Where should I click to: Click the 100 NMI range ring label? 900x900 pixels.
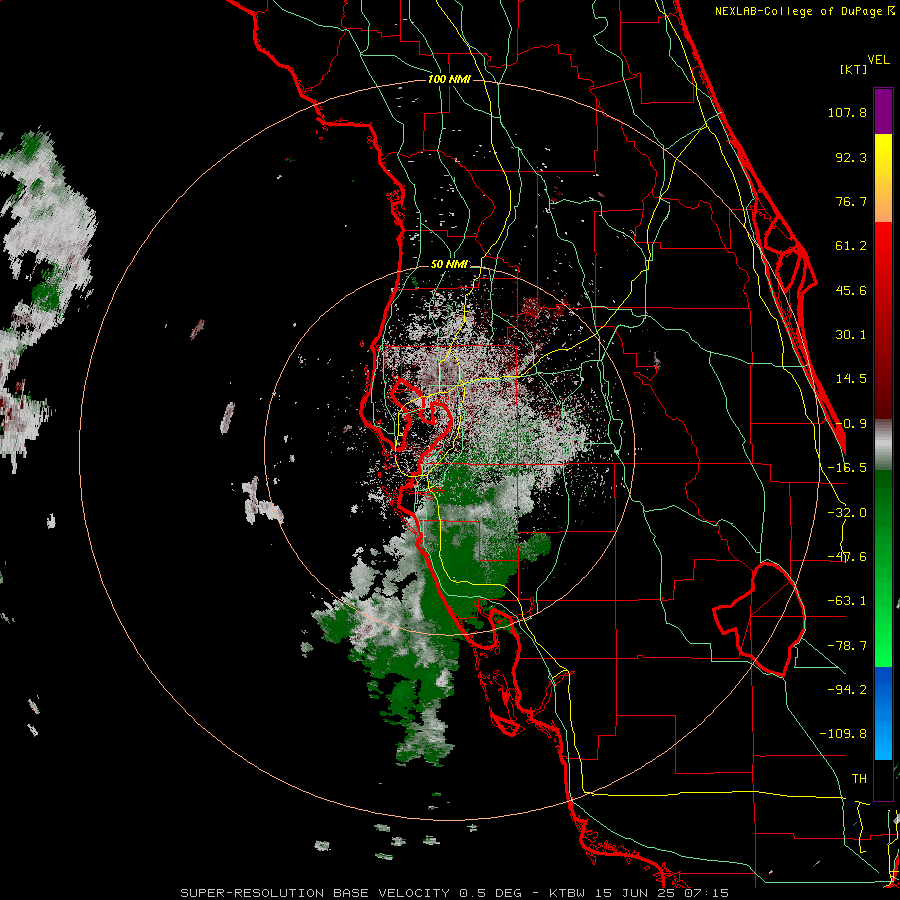coord(449,79)
